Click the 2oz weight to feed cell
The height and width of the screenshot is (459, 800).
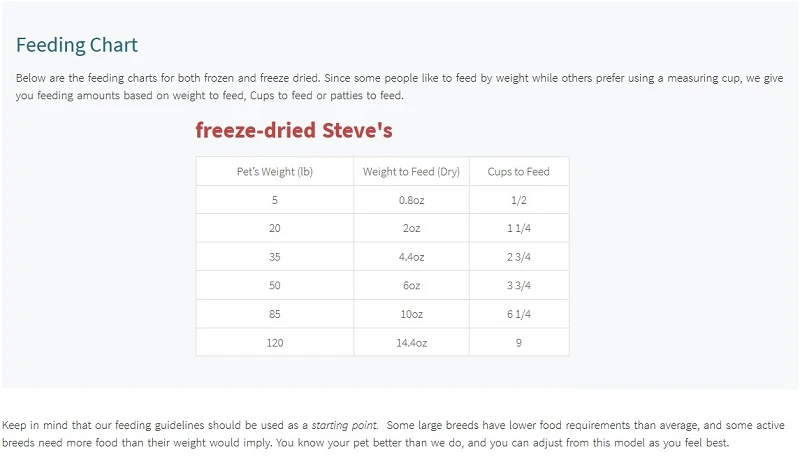pyautogui.click(x=411, y=228)
